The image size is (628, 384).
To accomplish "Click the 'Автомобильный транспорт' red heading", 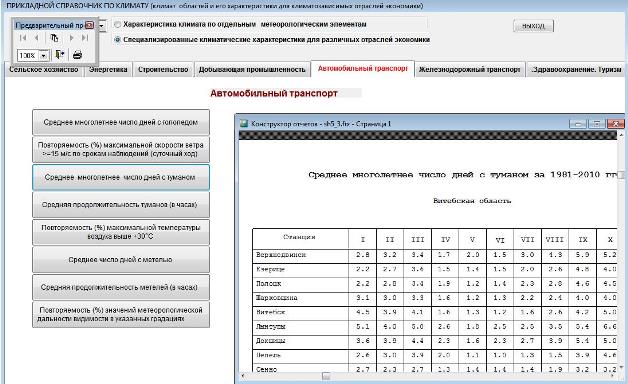I will 274,93.
